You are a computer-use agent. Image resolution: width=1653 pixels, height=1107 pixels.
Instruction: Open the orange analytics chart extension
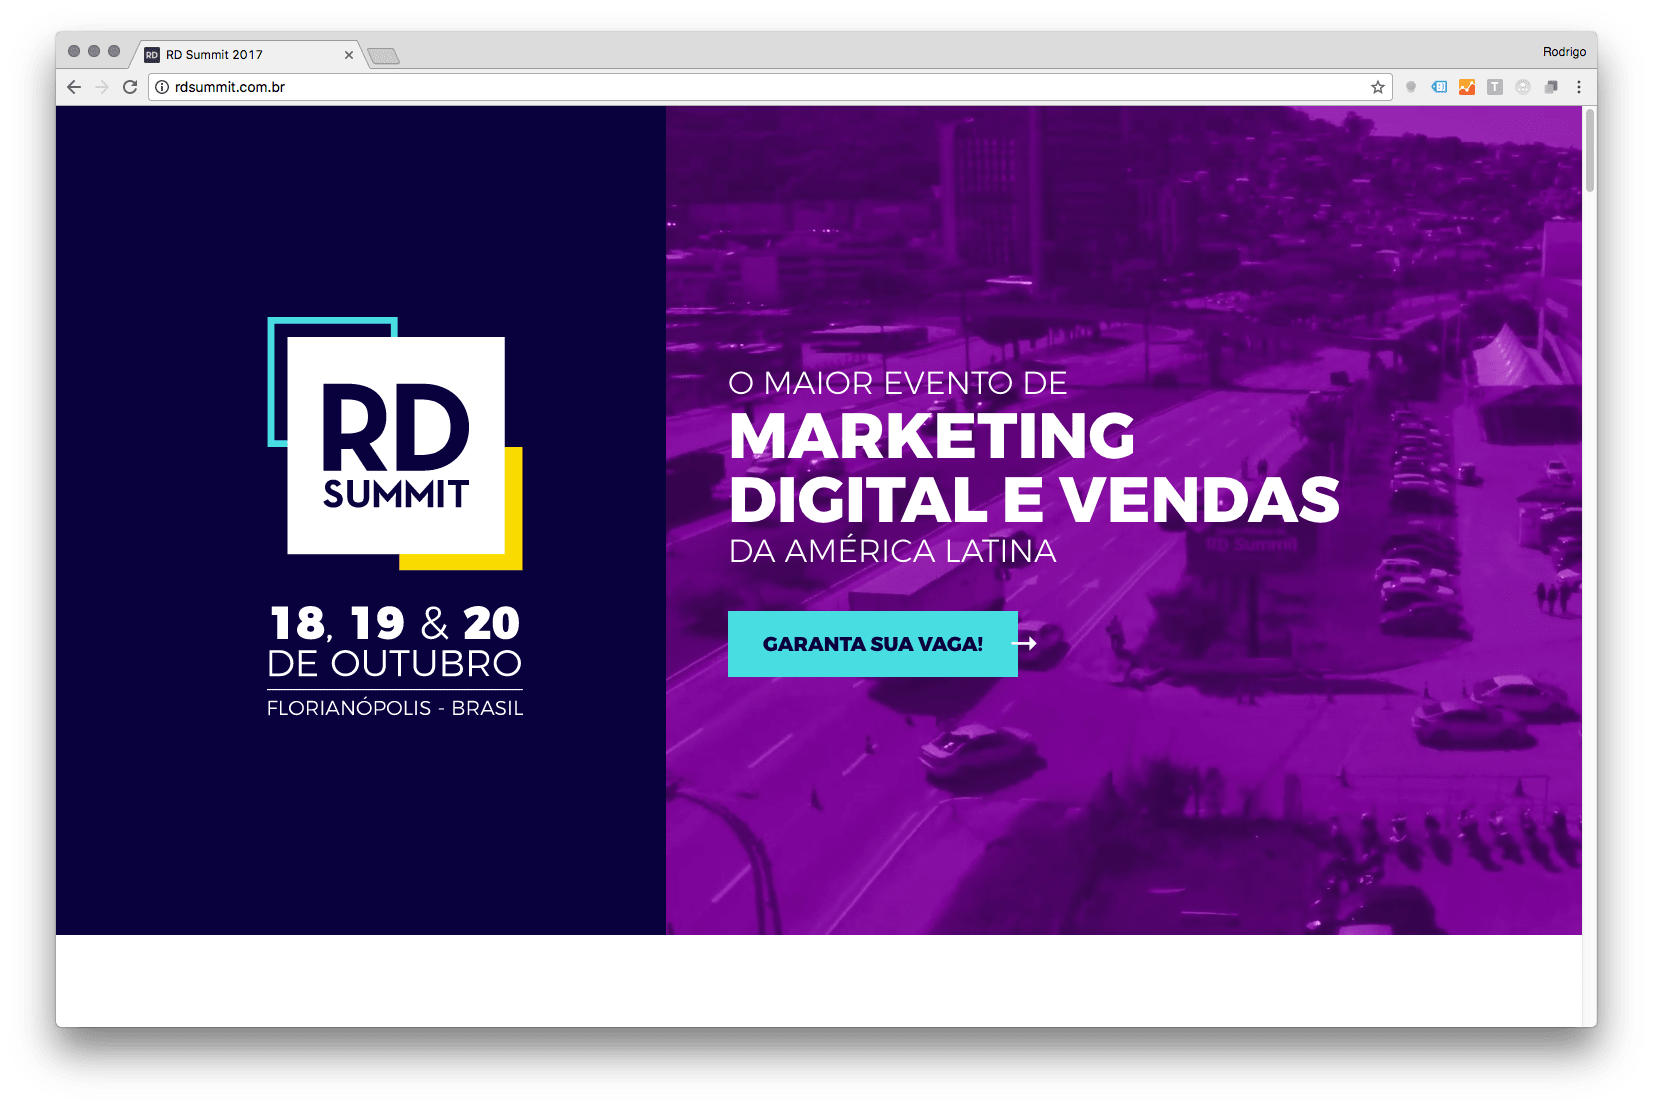1467,87
